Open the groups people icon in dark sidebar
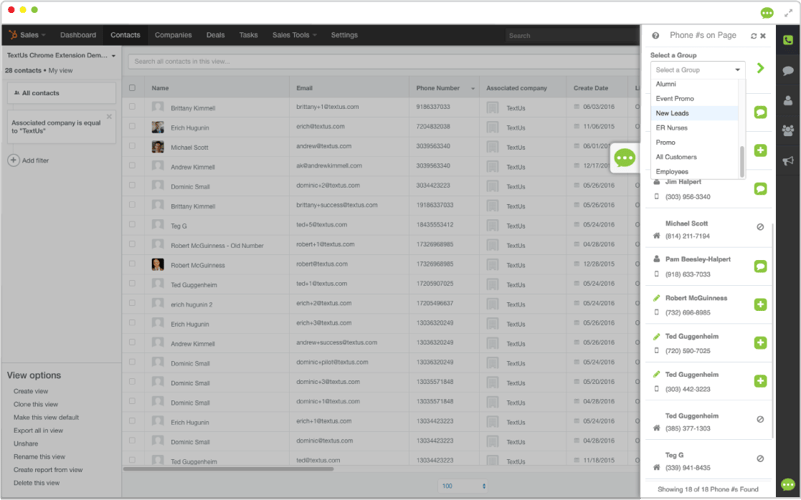The image size is (801, 500). [788, 130]
